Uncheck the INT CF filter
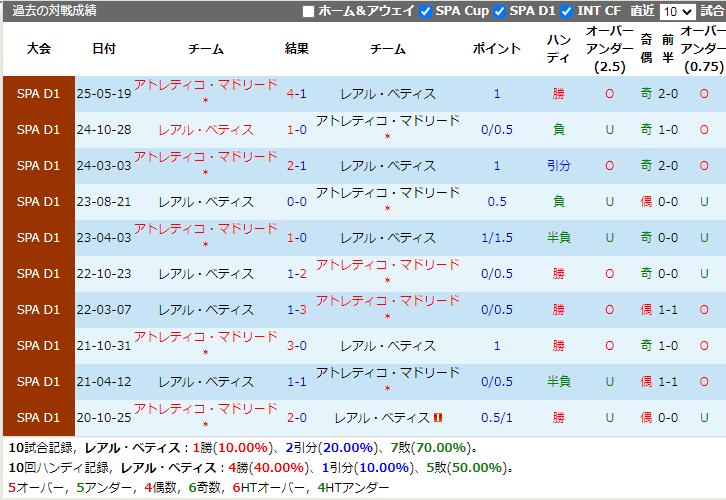Screen dimensions: 726x500 [567, 11]
